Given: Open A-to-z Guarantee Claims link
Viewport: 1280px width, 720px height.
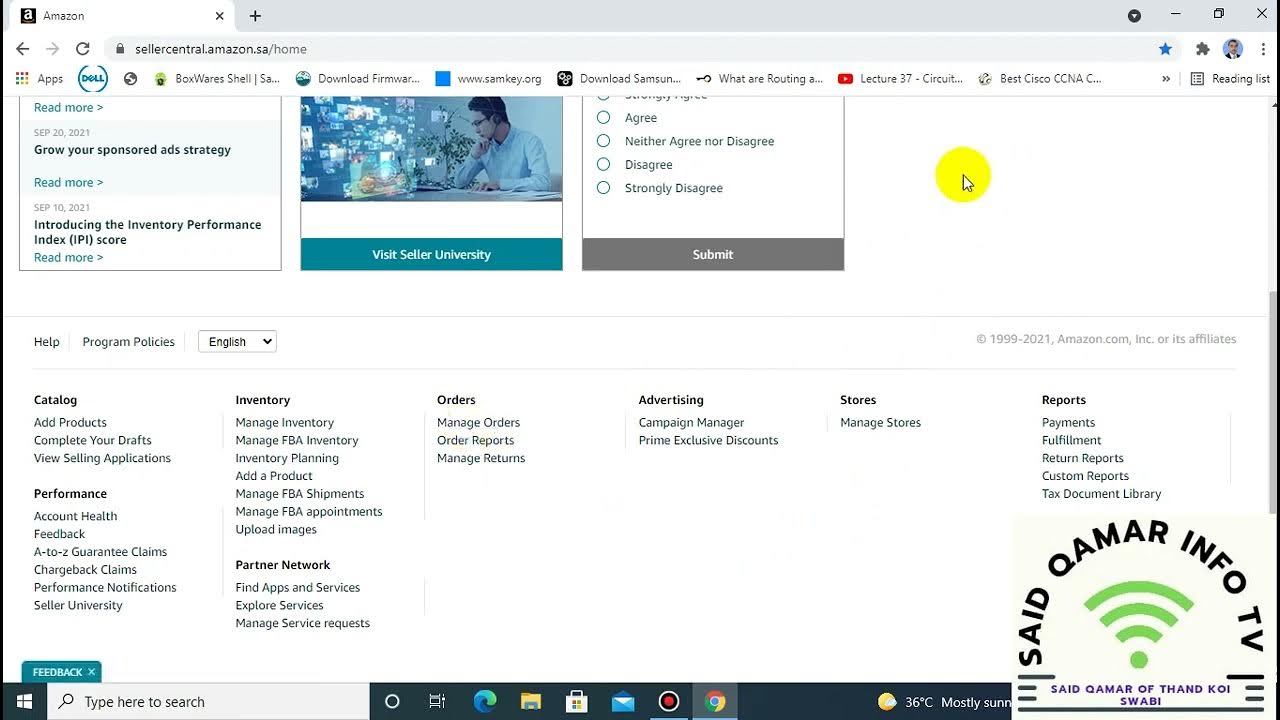Looking at the screenshot, I should [100, 551].
